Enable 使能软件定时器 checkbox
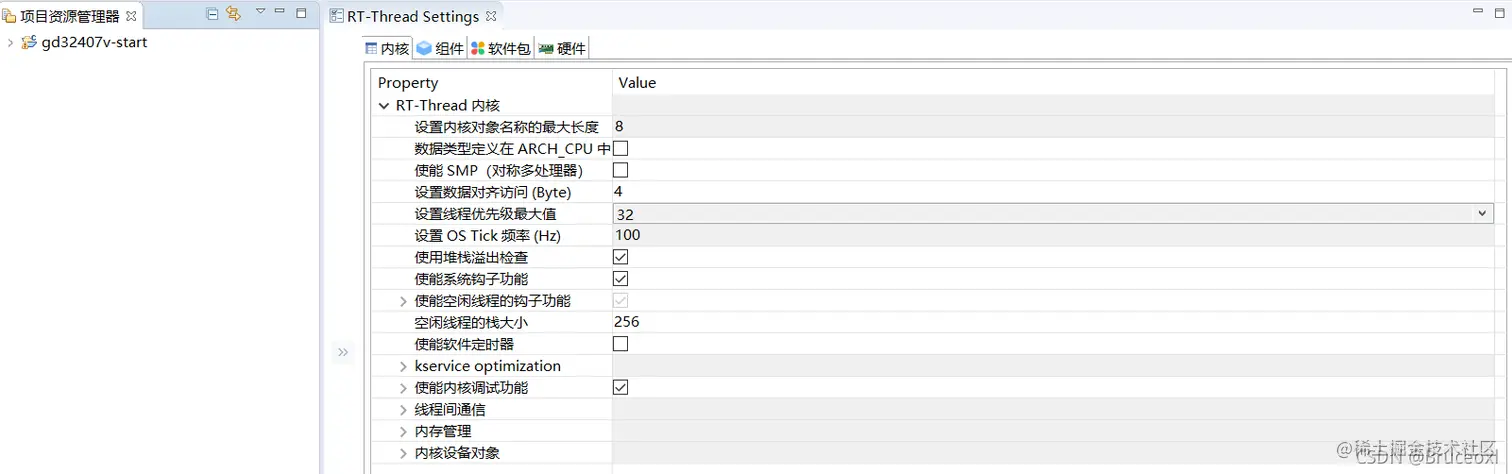Viewport: 1512px width, 474px height. pyautogui.click(x=620, y=344)
